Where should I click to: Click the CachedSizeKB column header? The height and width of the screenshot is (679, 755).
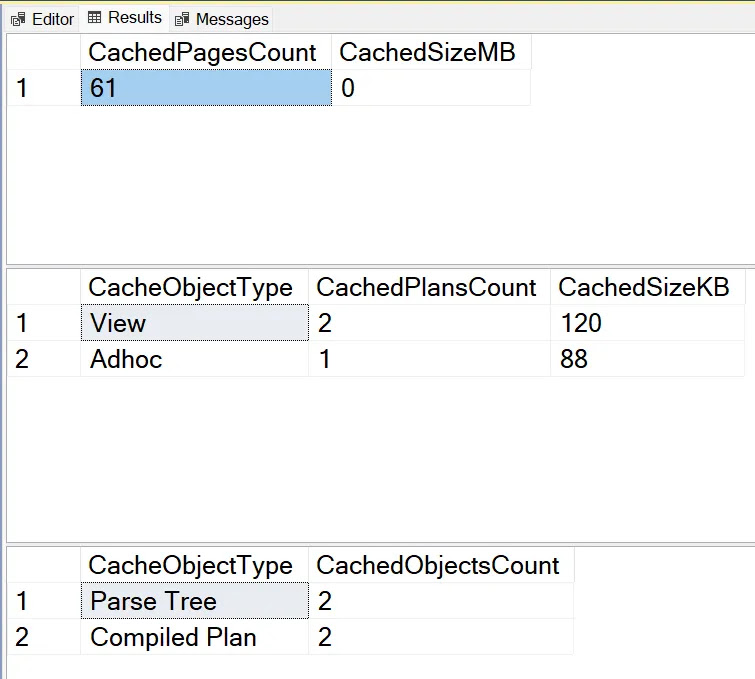coord(648,287)
